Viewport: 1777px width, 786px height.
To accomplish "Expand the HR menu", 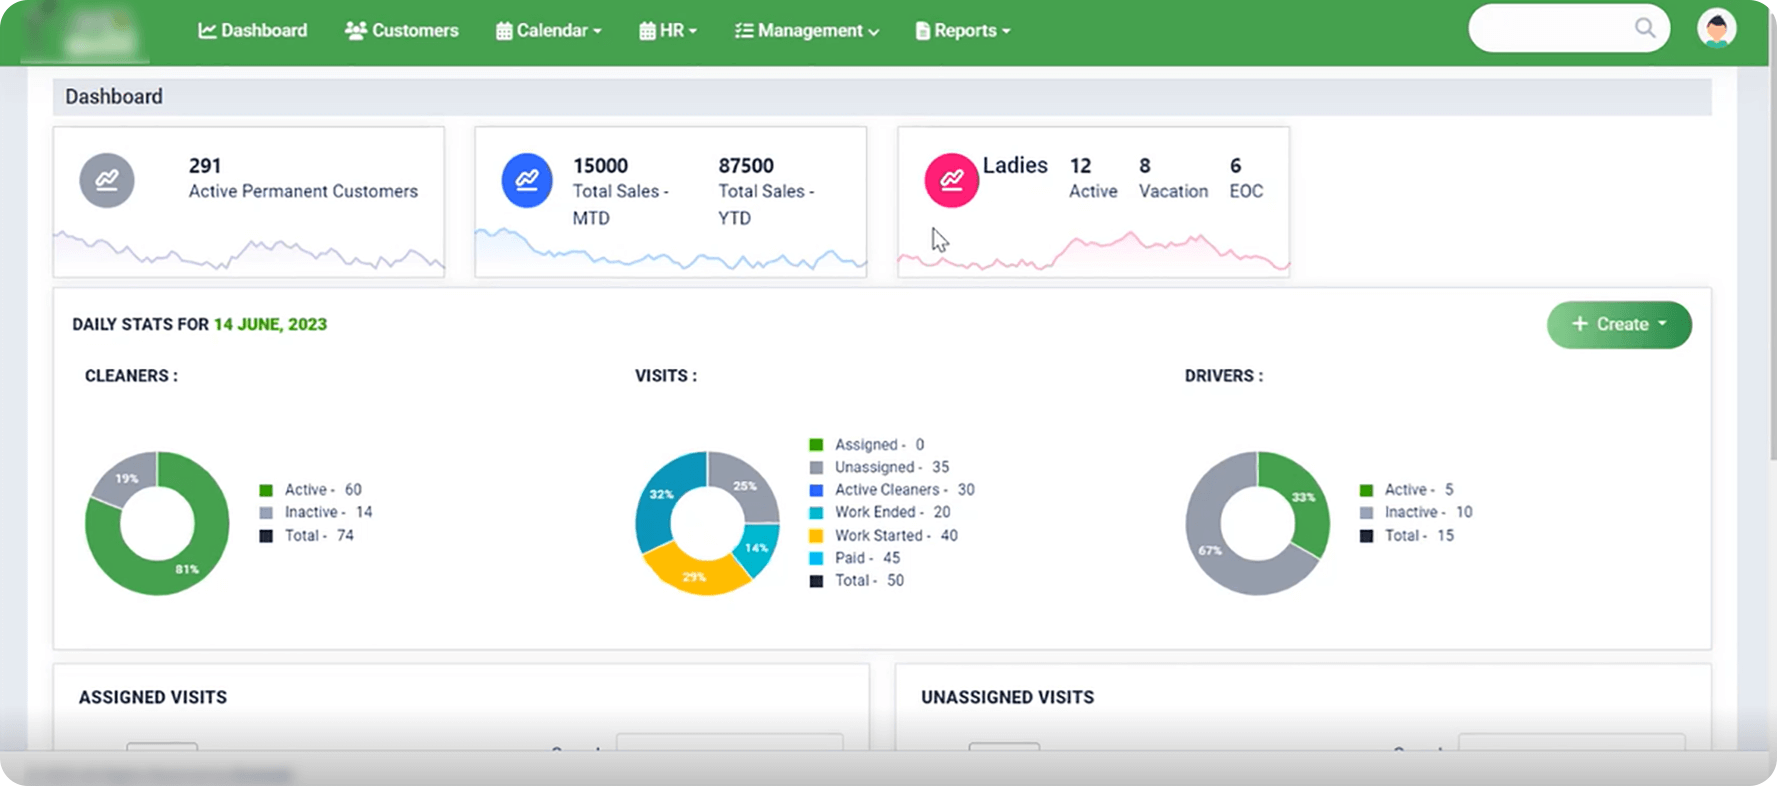I will pyautogui.click(x=668, y=31).
